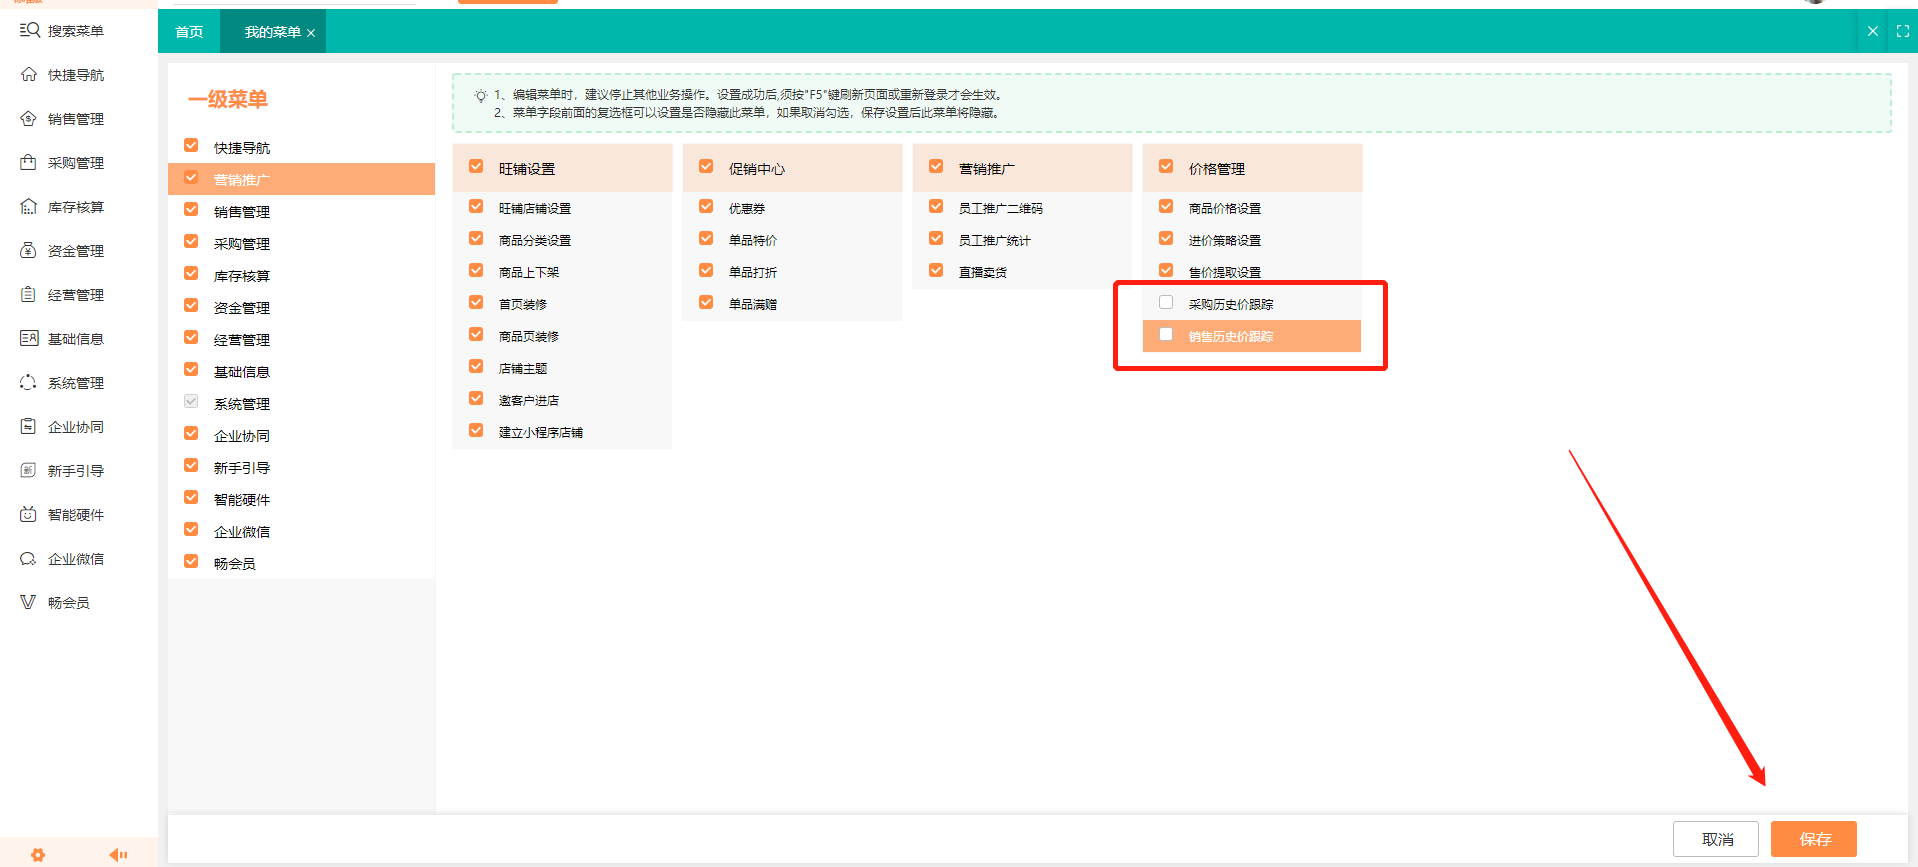
Task: Collapse the sidebar with the arrow icon
Action: click(x=118, y=855)
